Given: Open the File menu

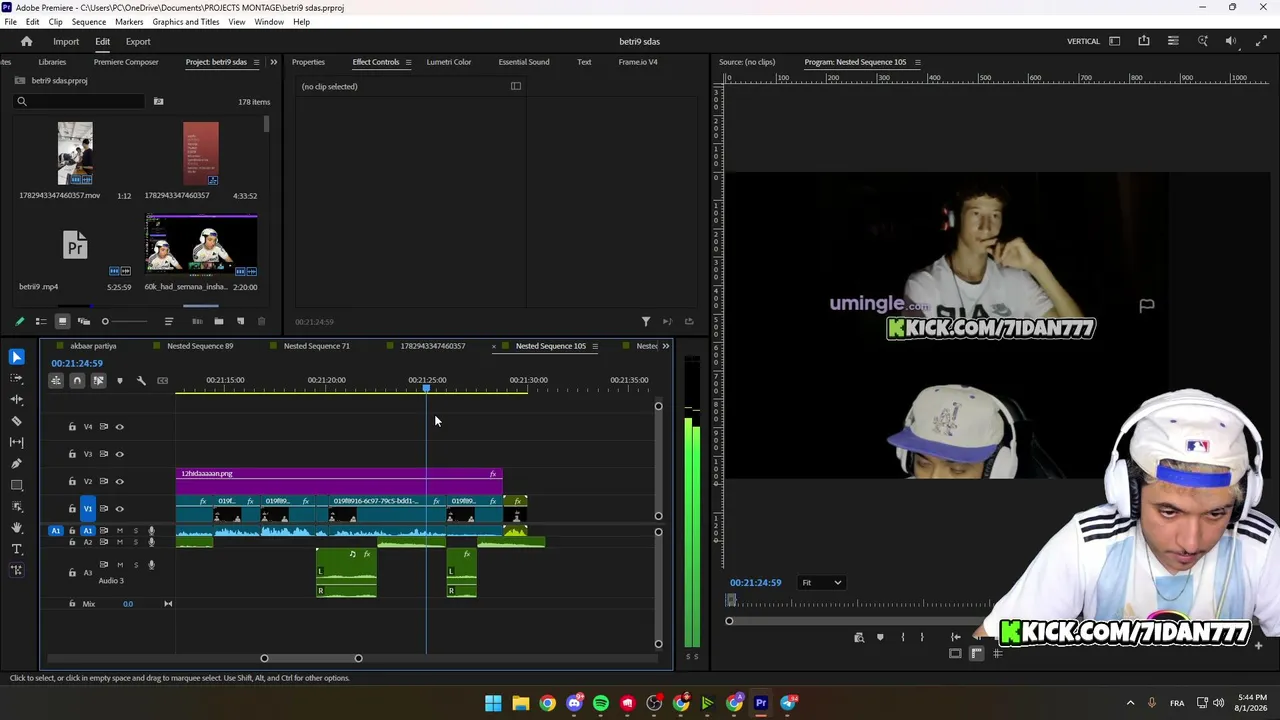Looking at the screenshot, I should point(10,21).
